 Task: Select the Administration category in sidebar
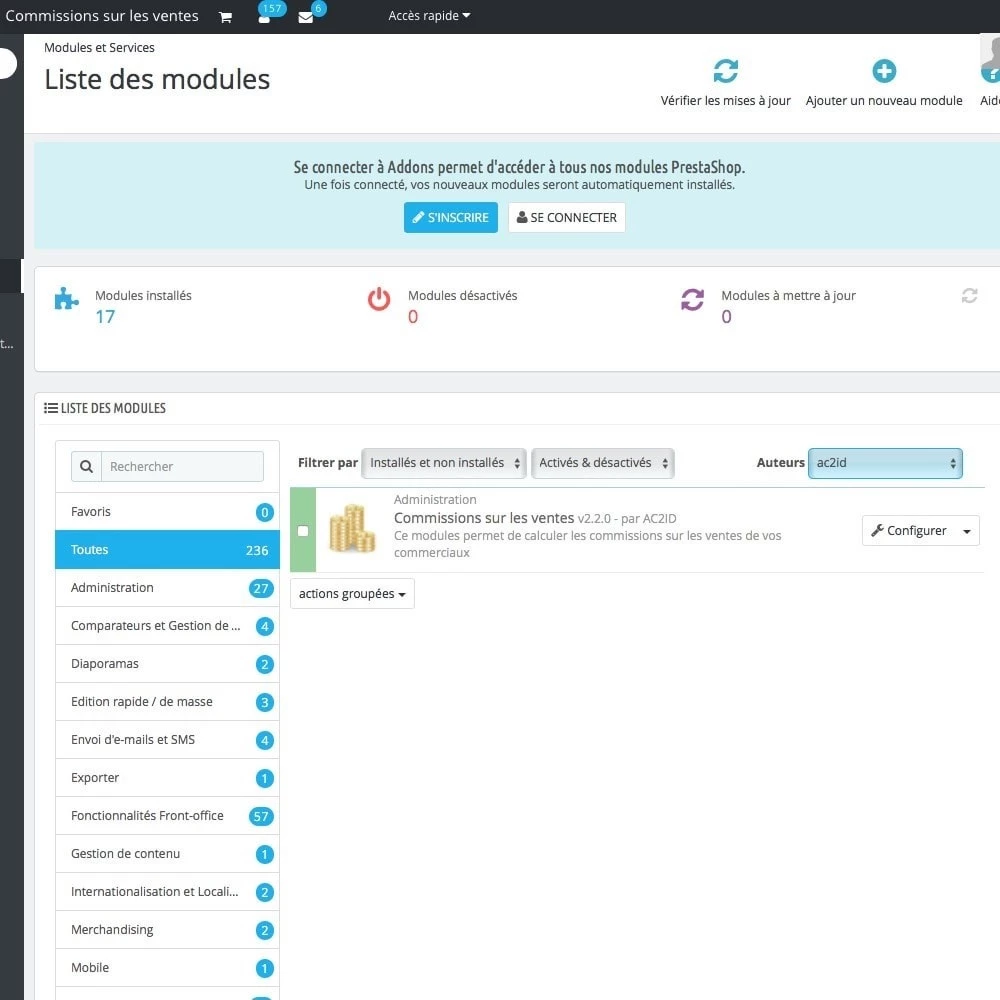pos(167,587)
